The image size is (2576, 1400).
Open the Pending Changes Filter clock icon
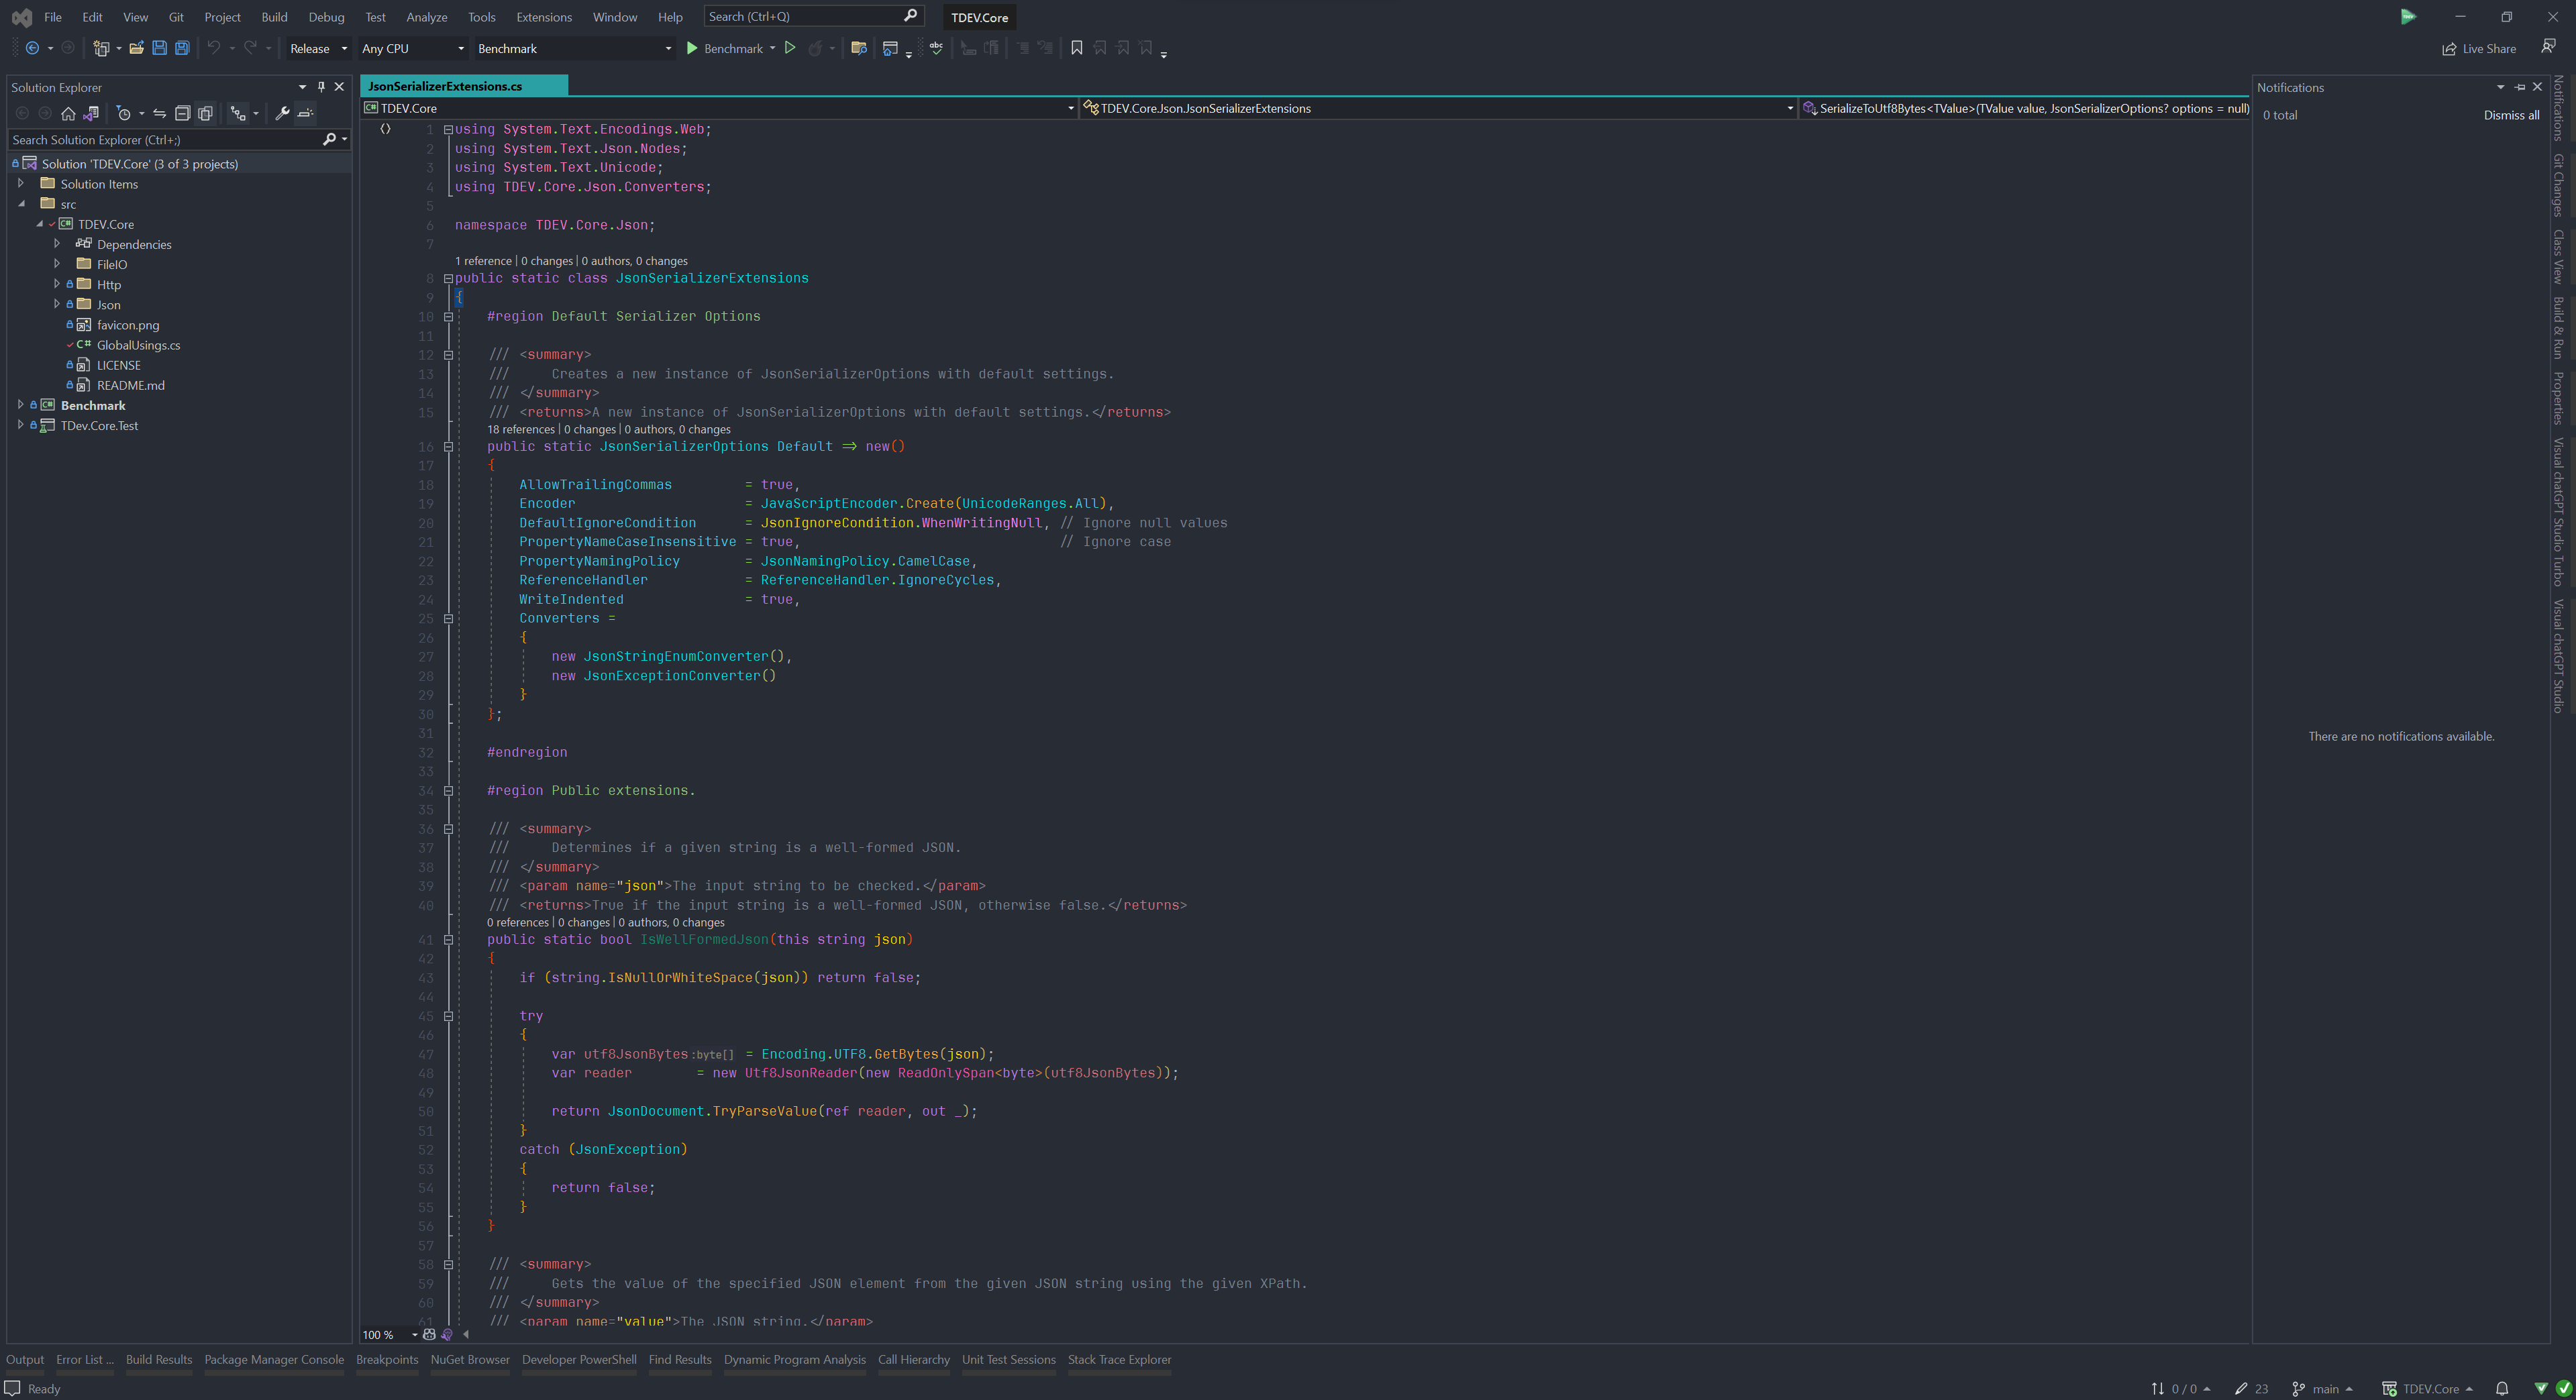124,113
